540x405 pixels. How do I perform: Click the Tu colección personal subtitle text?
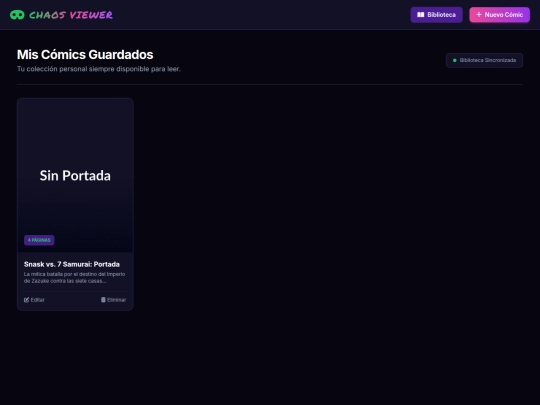click(x=99, y=69)
